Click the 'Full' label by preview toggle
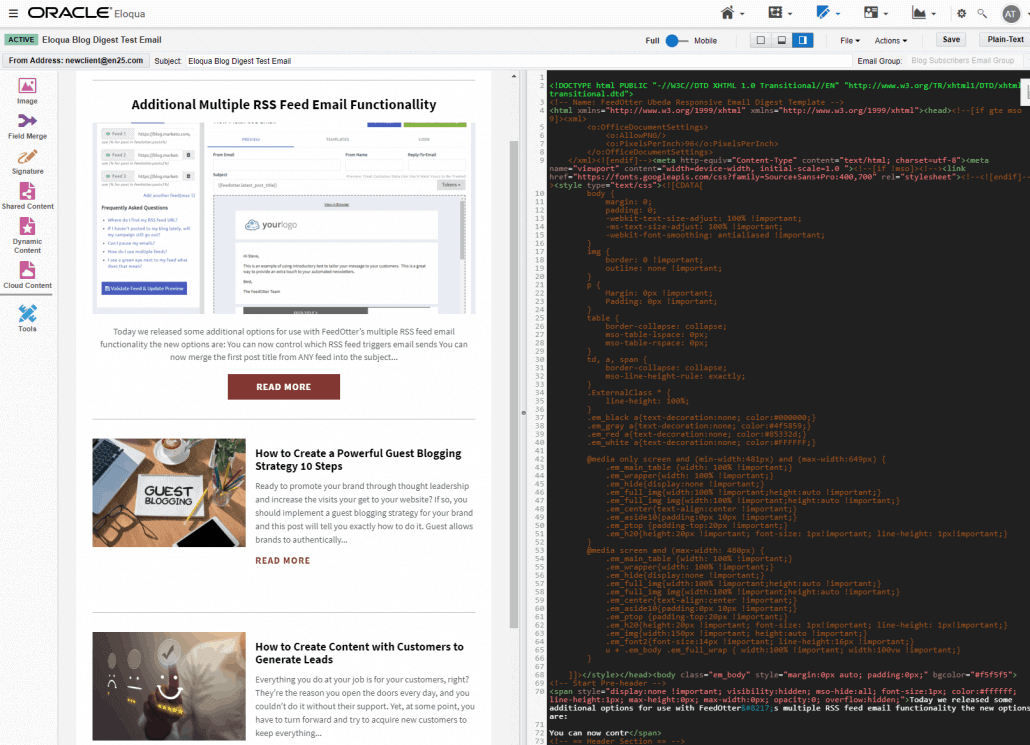Viewport: 1030px width, 745px height. (652, 41)
